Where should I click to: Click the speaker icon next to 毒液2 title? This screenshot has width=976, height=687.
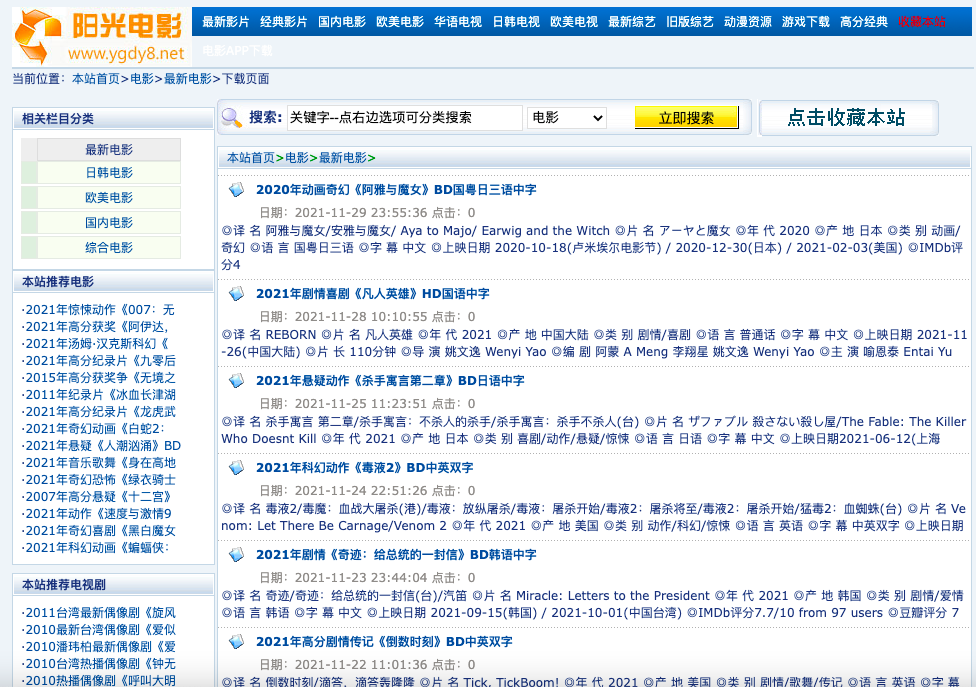[x=236, y=467]
